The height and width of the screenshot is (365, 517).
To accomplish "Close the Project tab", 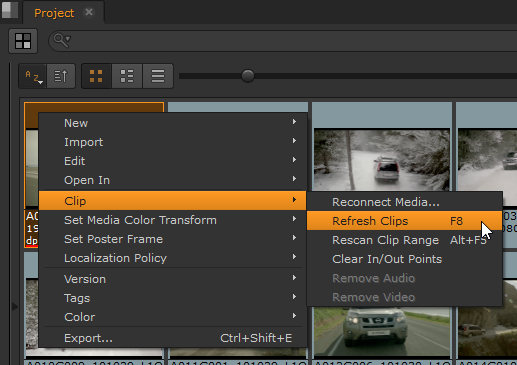I will pyautogui.click(x=89, y=12).
